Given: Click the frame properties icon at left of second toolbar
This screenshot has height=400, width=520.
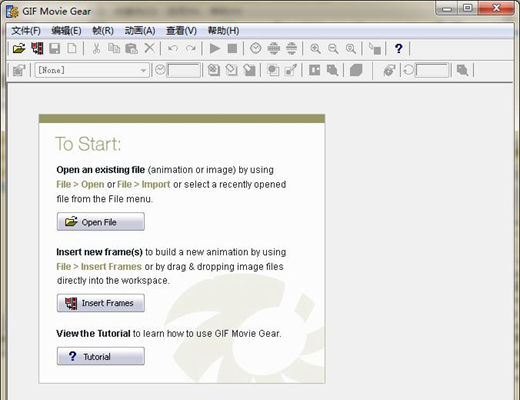Looking at the screenshot, I should click(19, 70).
